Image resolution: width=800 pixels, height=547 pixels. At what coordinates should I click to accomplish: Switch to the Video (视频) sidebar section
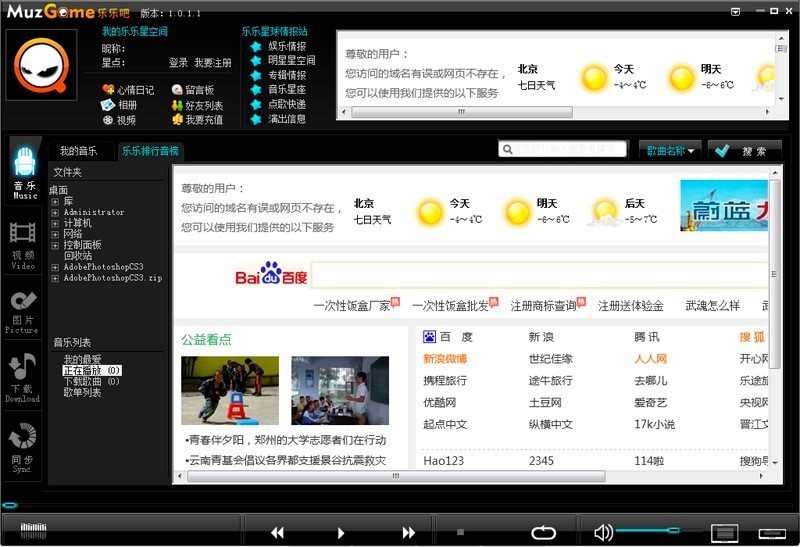point(24,243)
